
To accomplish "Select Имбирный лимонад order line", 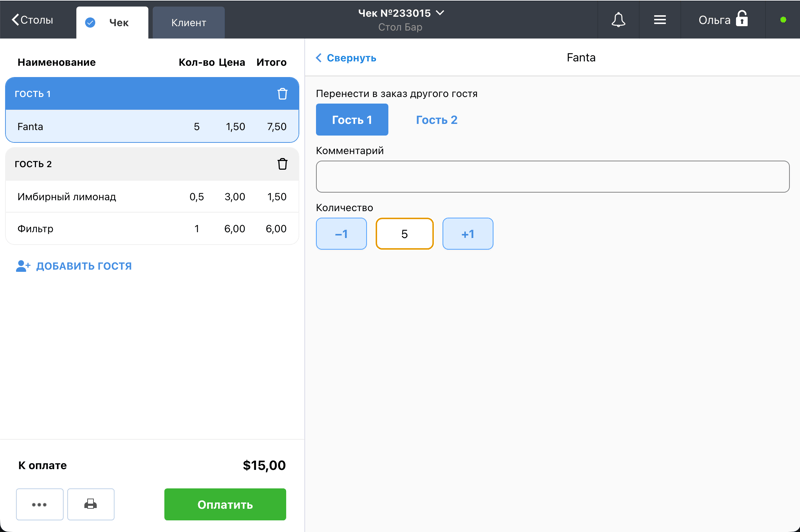I will coord(152,196).
